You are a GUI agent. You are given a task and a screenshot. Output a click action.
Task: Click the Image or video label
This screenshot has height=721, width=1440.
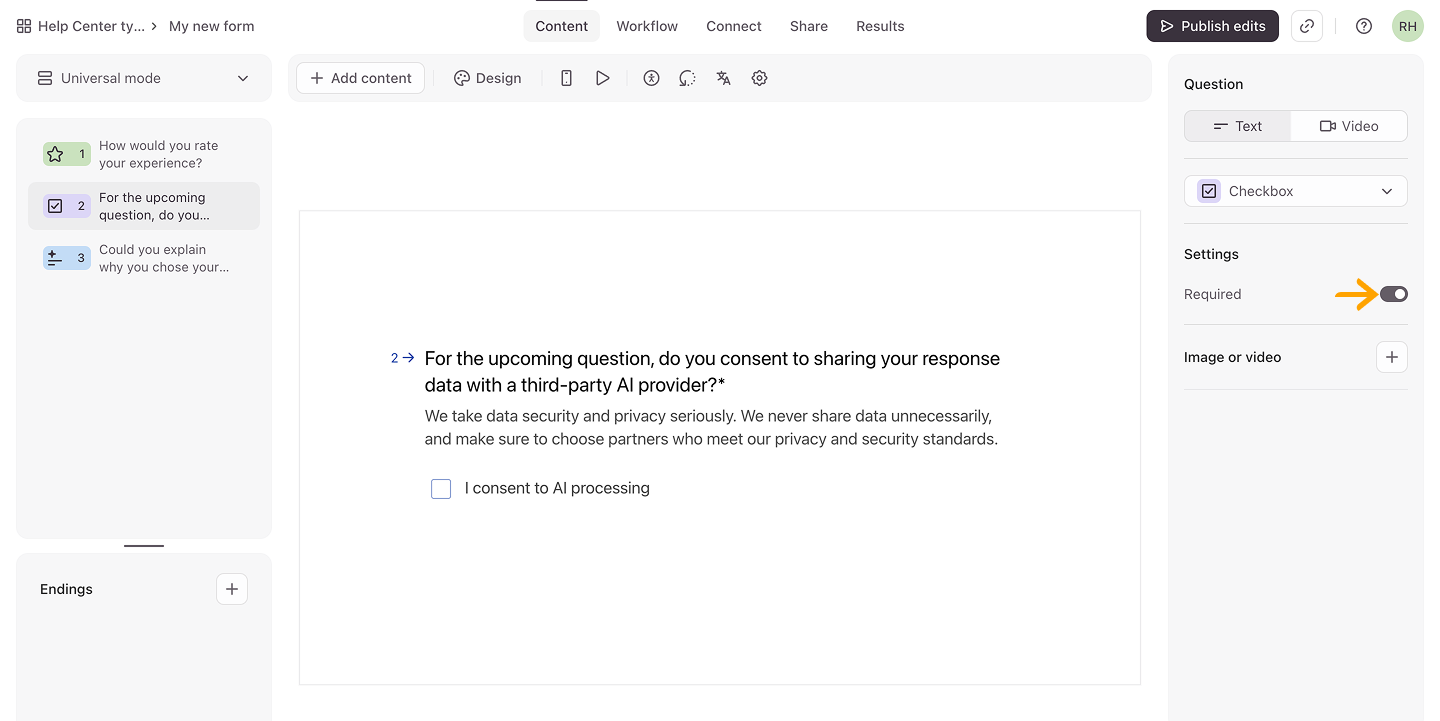tap(1232, 357)
